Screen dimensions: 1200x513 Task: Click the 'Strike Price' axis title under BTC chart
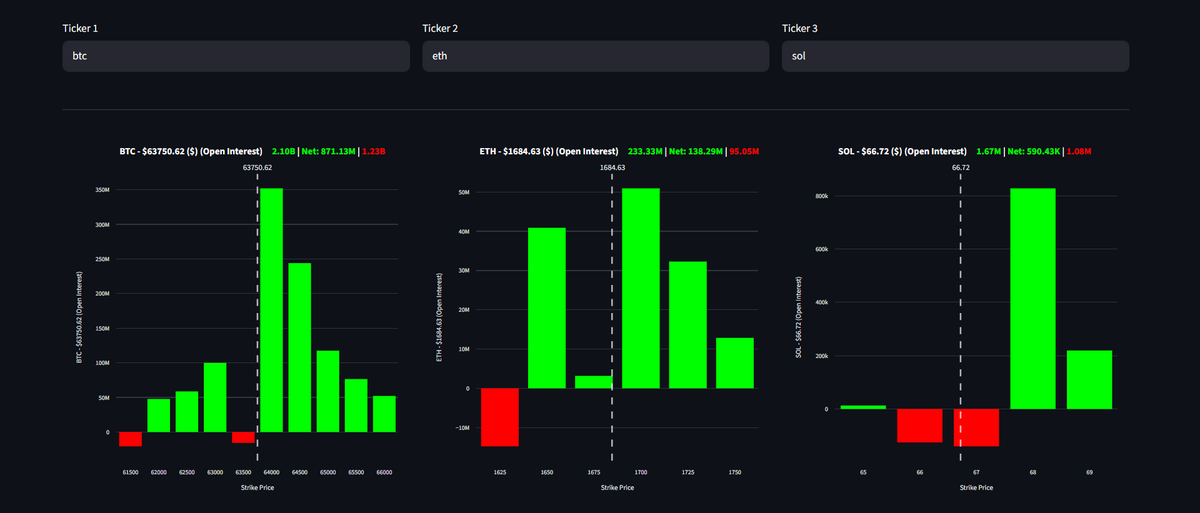coord(257,488)
